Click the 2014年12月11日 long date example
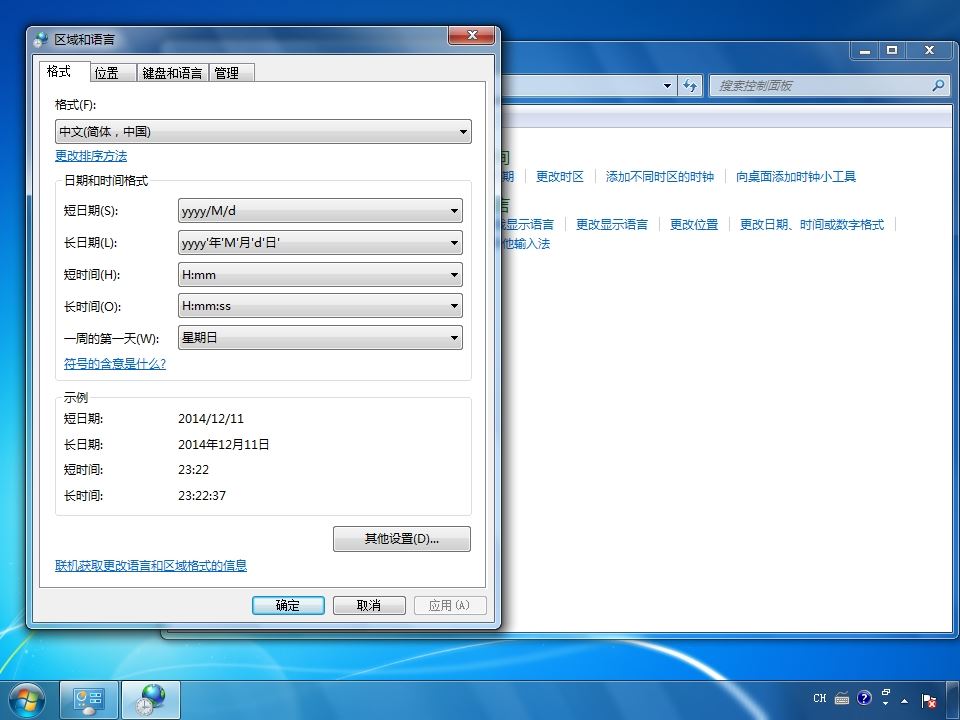The width and height of the screenshot is (960, 720). point(223,444)
